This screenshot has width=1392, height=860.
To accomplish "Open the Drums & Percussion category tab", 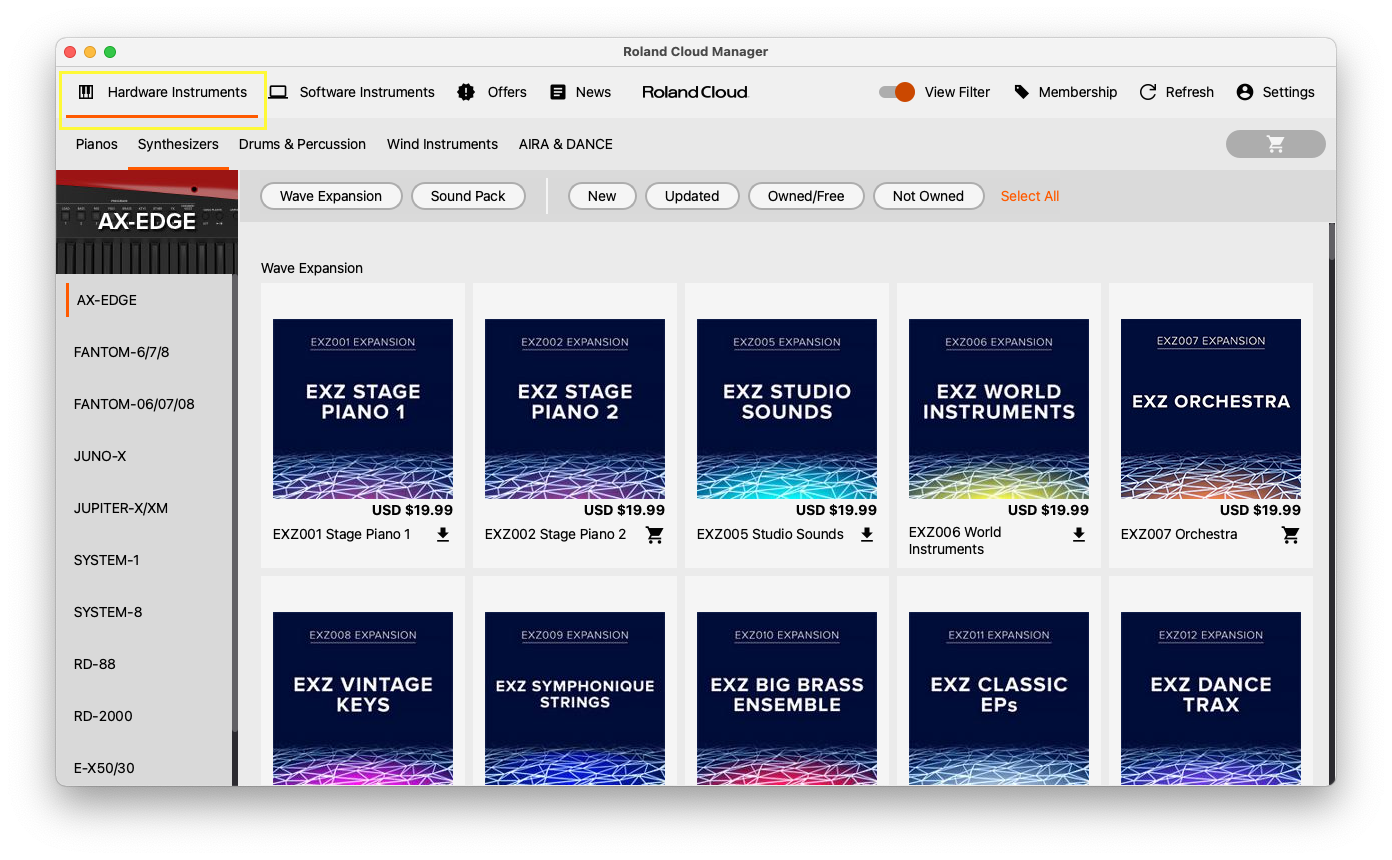I will [x=302, y=144].
